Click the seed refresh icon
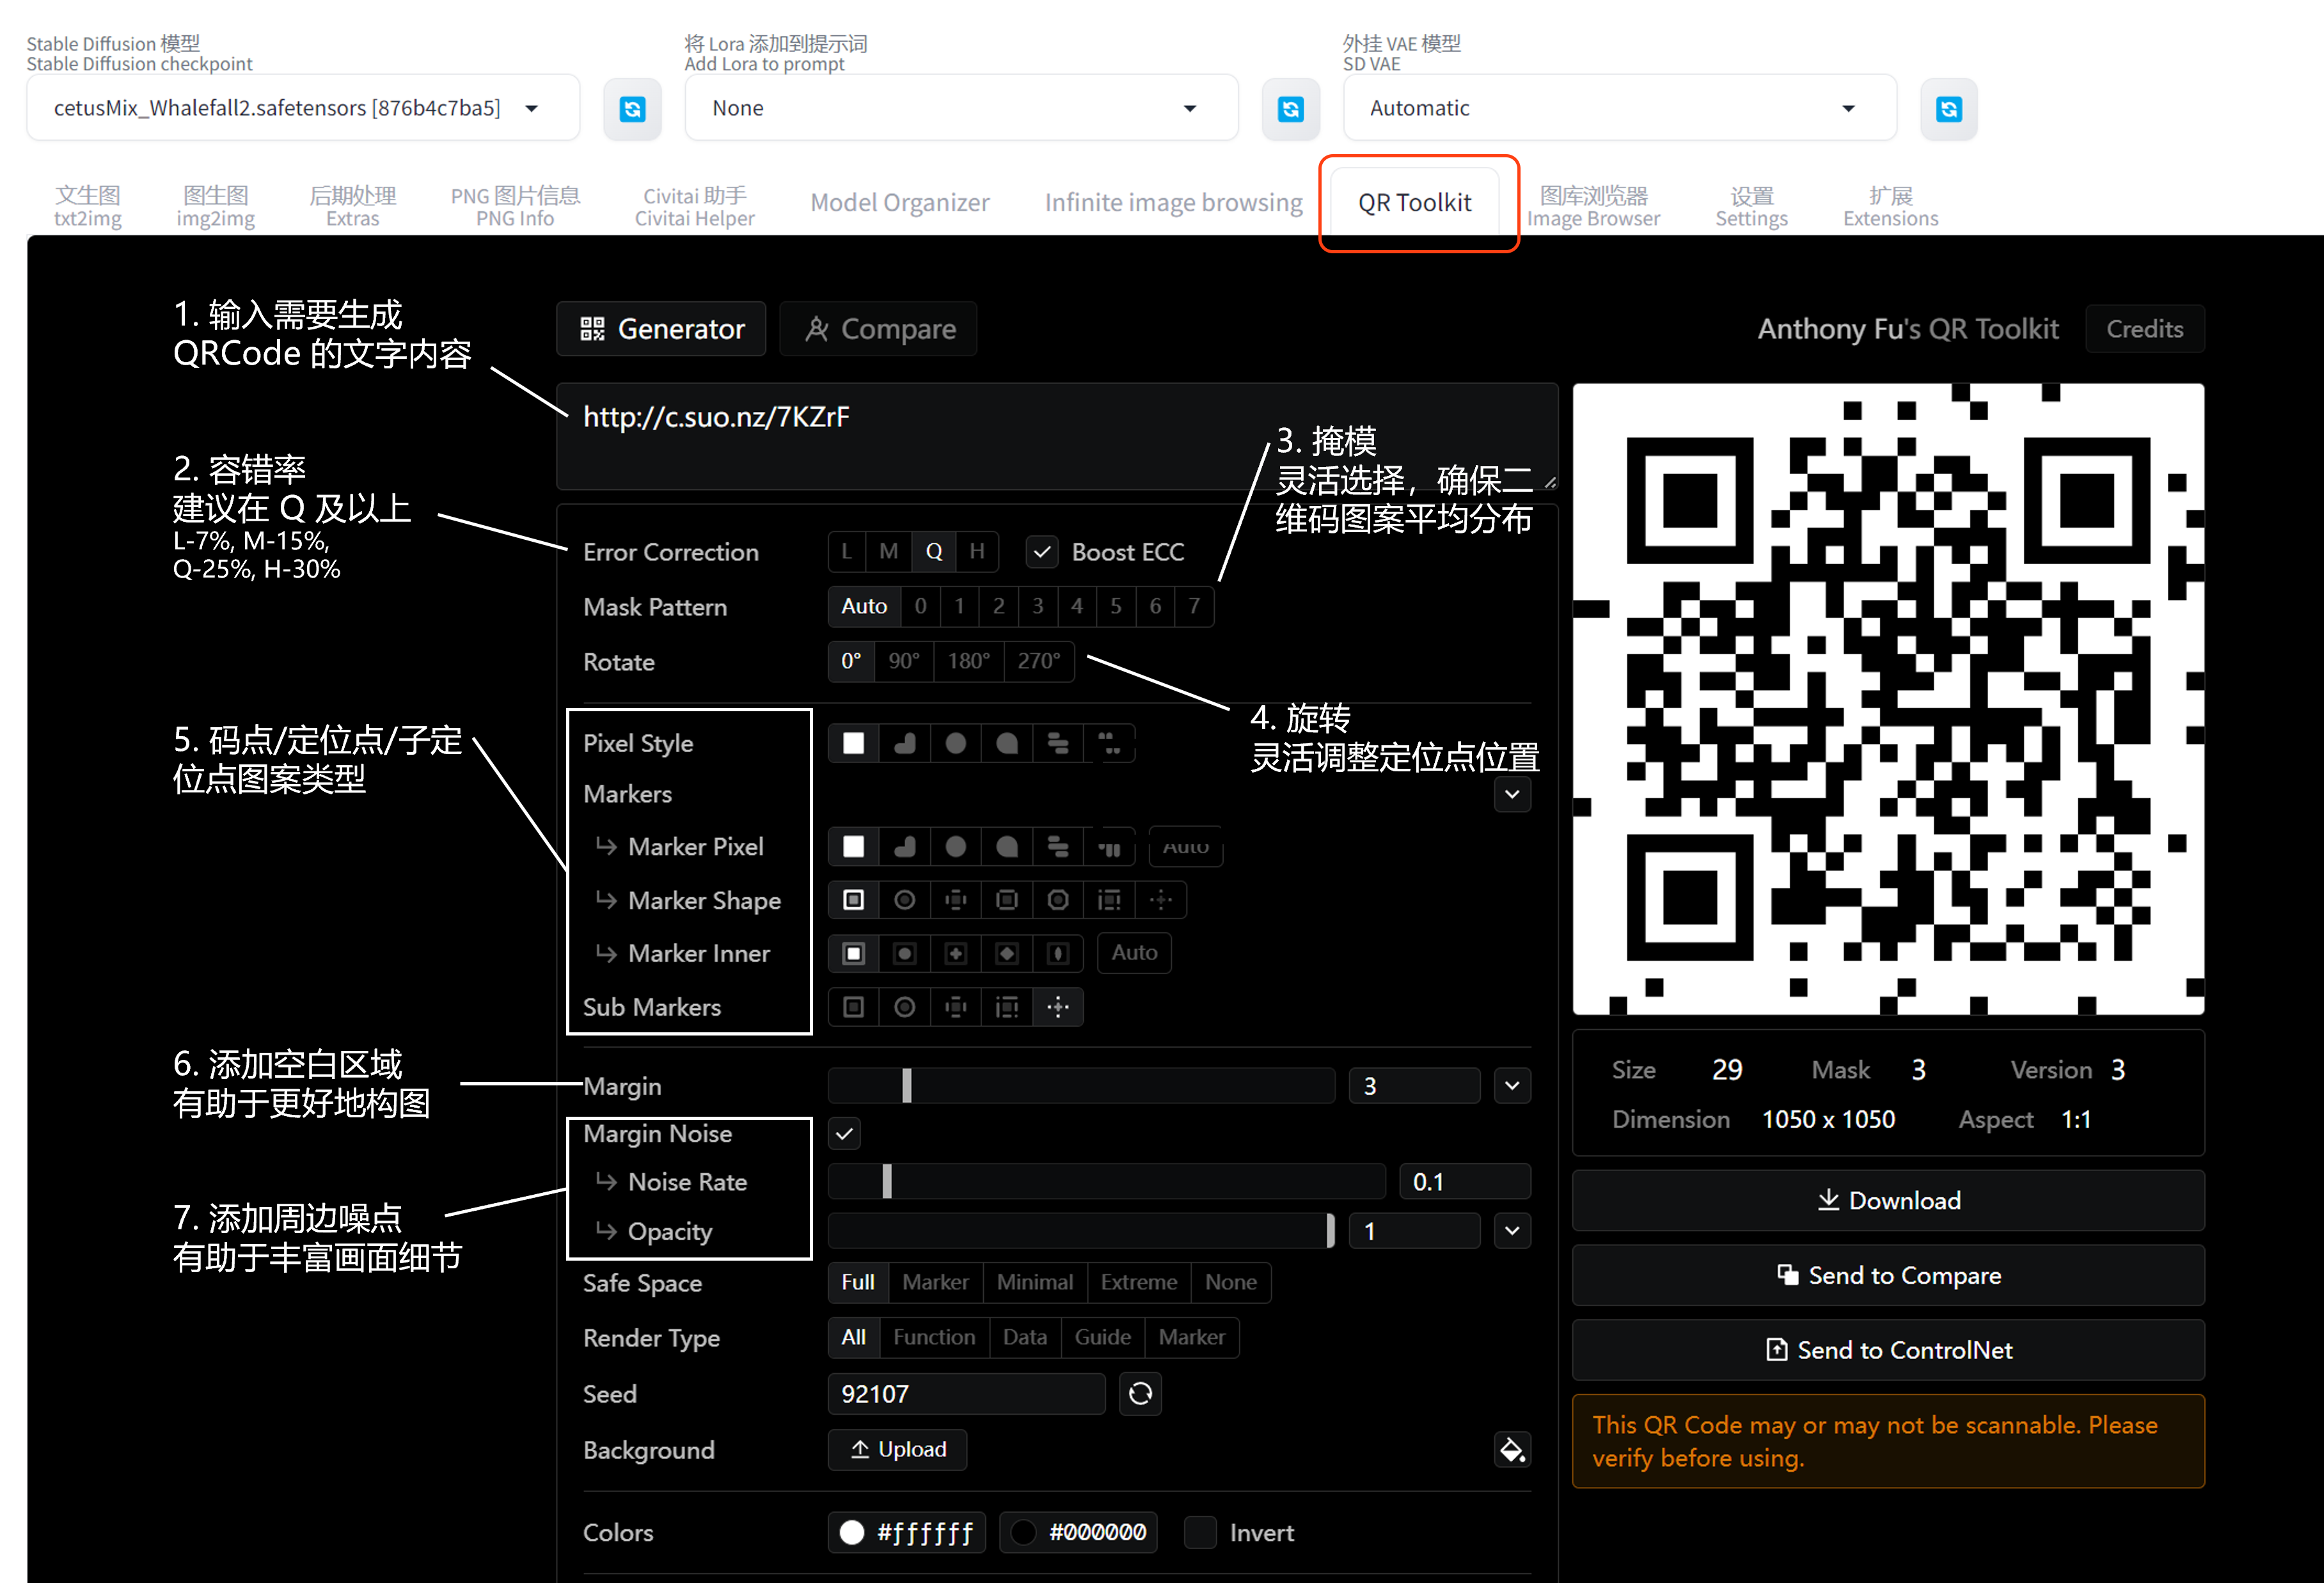Screen dimensions: 2324x1583 pyautogui.click(x=1140, y=1393)
